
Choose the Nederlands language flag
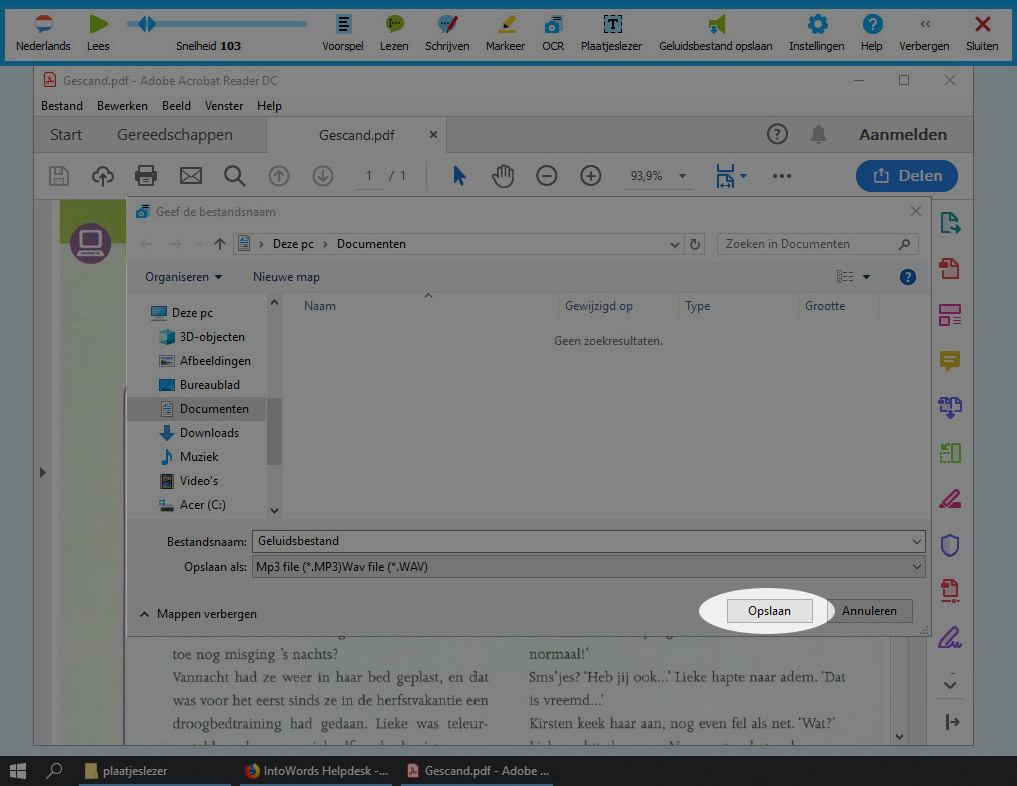43,24
